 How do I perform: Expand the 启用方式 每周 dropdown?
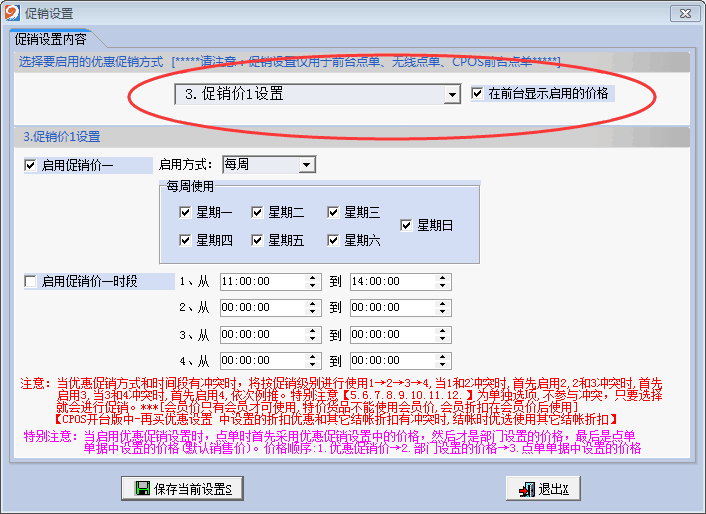(x=307, y=164)
